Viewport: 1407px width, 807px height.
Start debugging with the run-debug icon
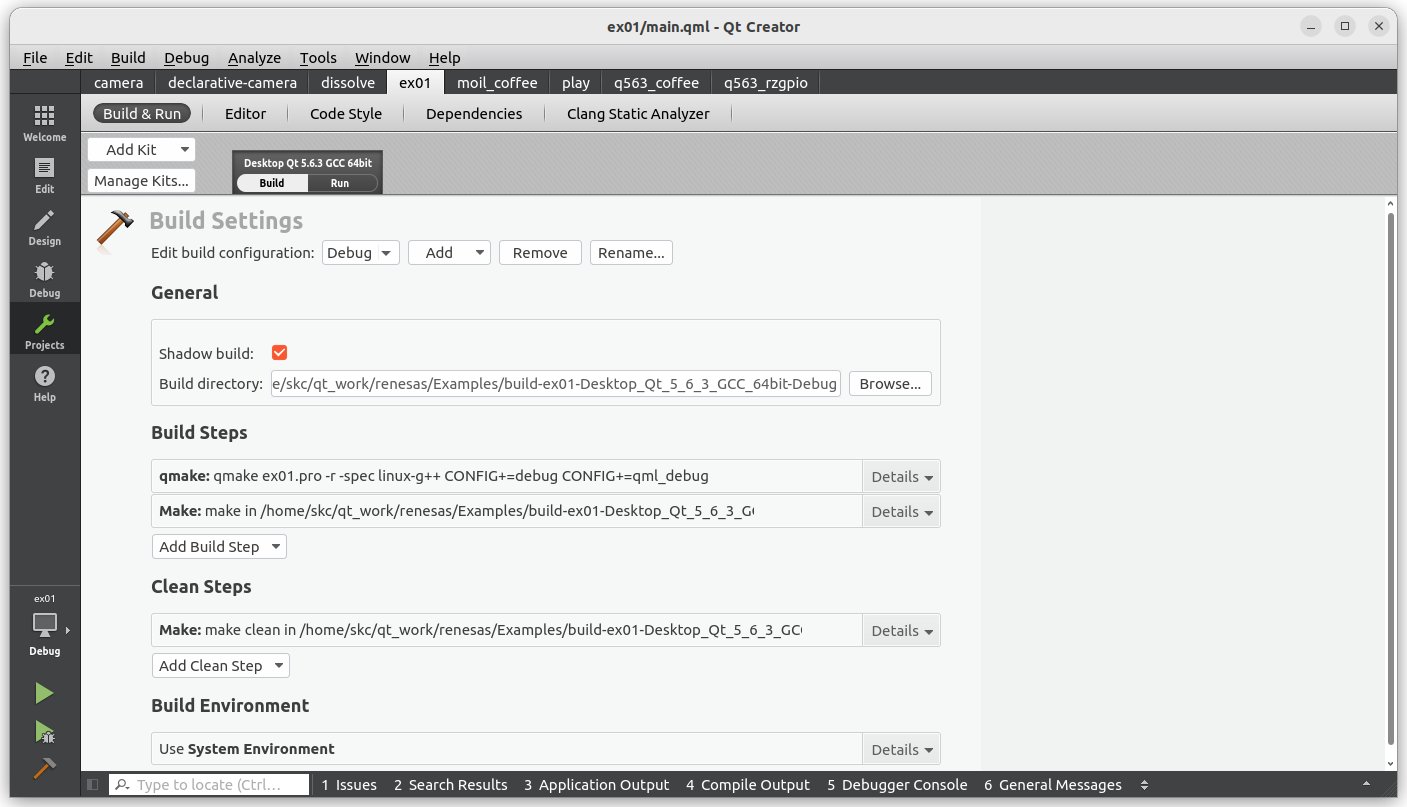[44, 732]
